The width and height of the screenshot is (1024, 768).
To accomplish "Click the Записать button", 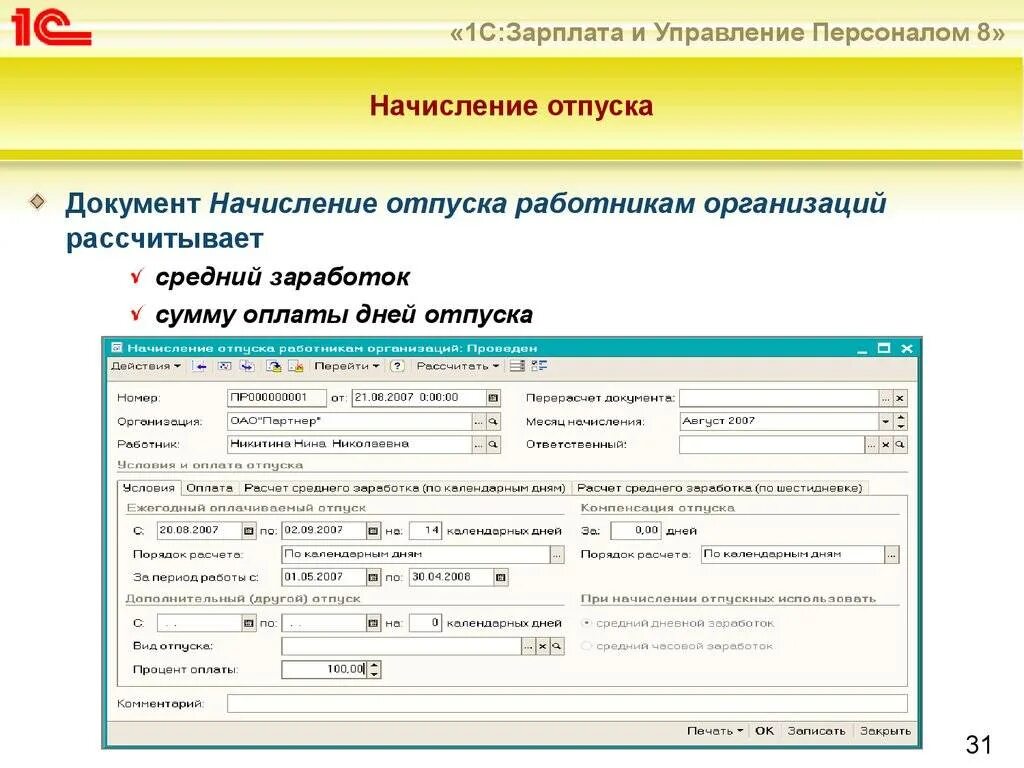I will tap(816, 731).
